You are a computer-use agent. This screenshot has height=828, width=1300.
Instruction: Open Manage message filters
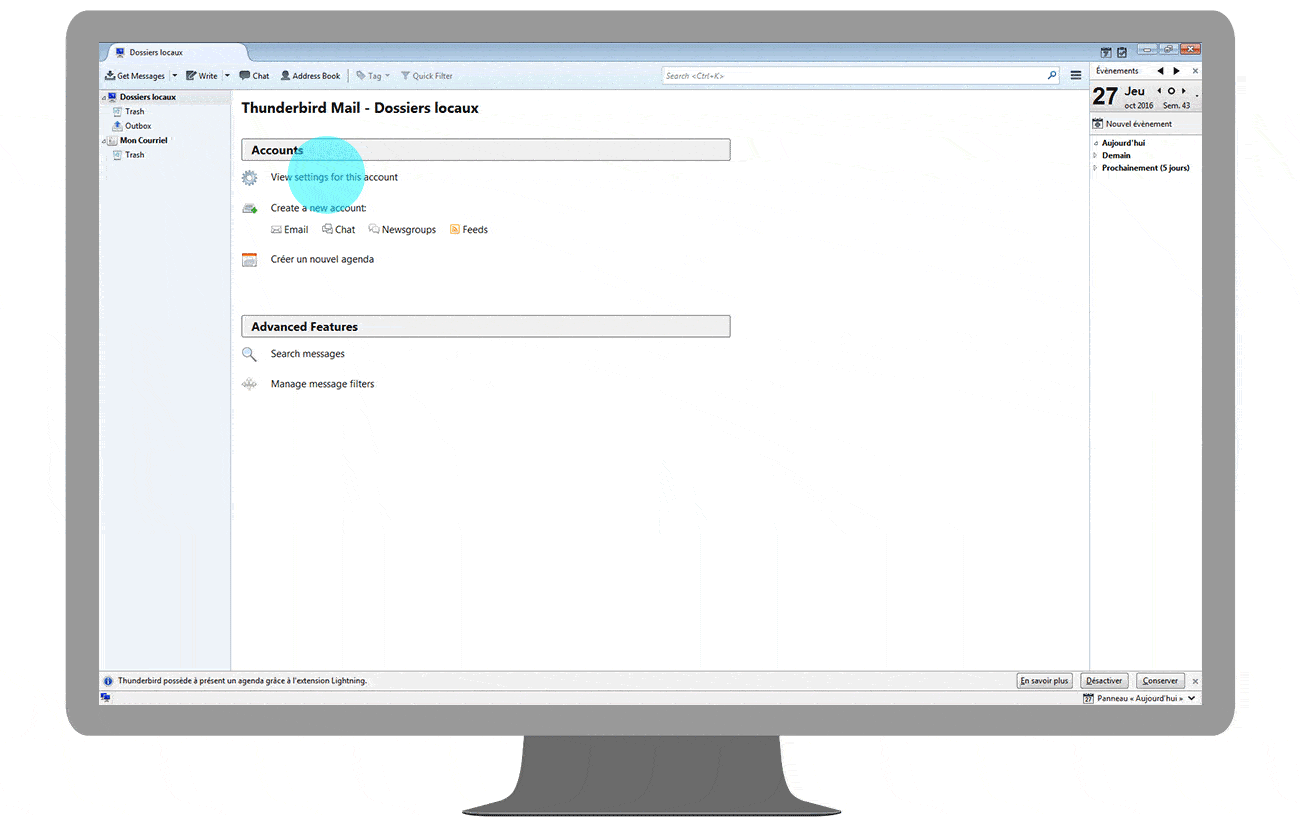click(323, 384)
